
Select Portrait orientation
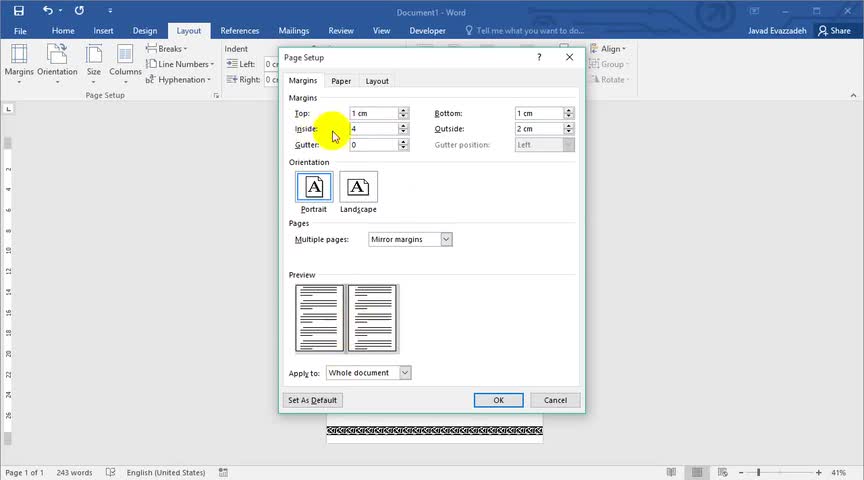pyautogui.click(x=314, y=192)
